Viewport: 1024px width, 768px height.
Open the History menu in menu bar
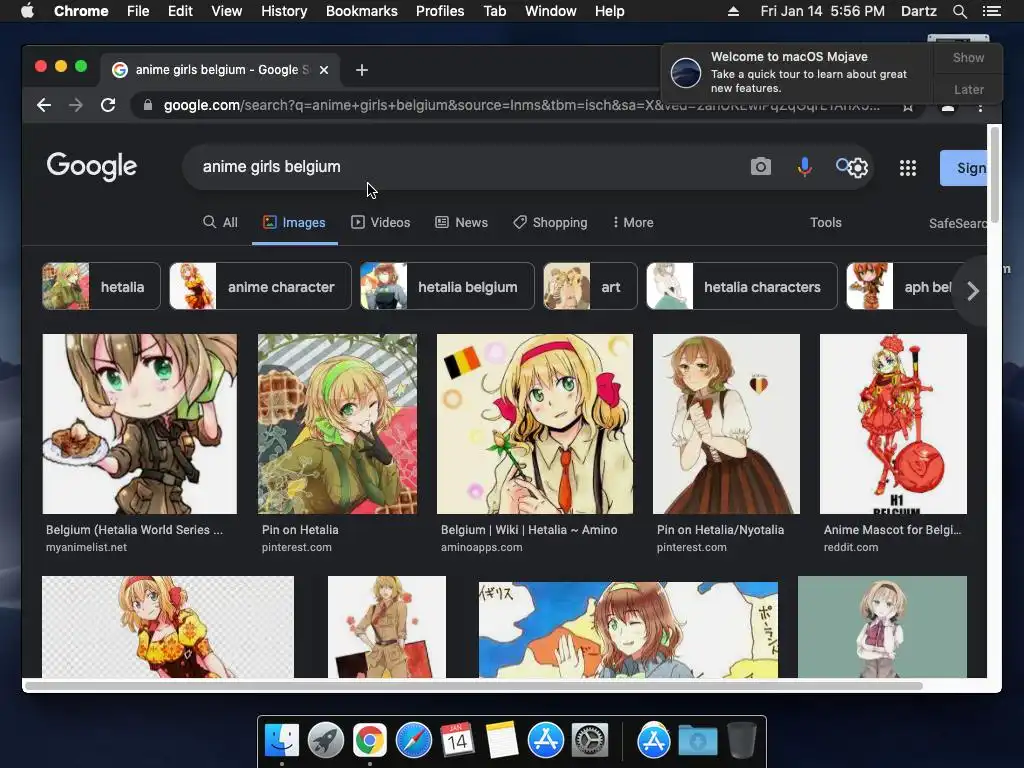point(284,11)
